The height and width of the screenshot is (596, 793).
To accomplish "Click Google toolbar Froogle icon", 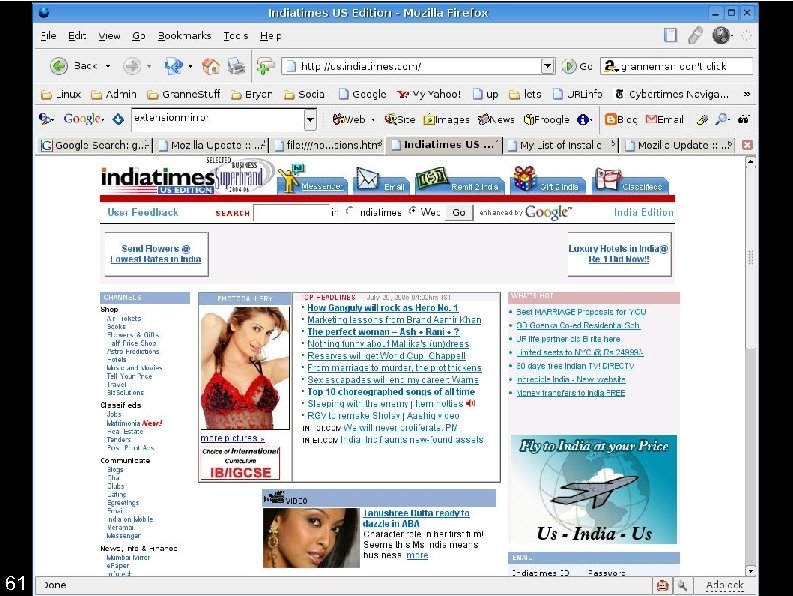I will 529,119.
